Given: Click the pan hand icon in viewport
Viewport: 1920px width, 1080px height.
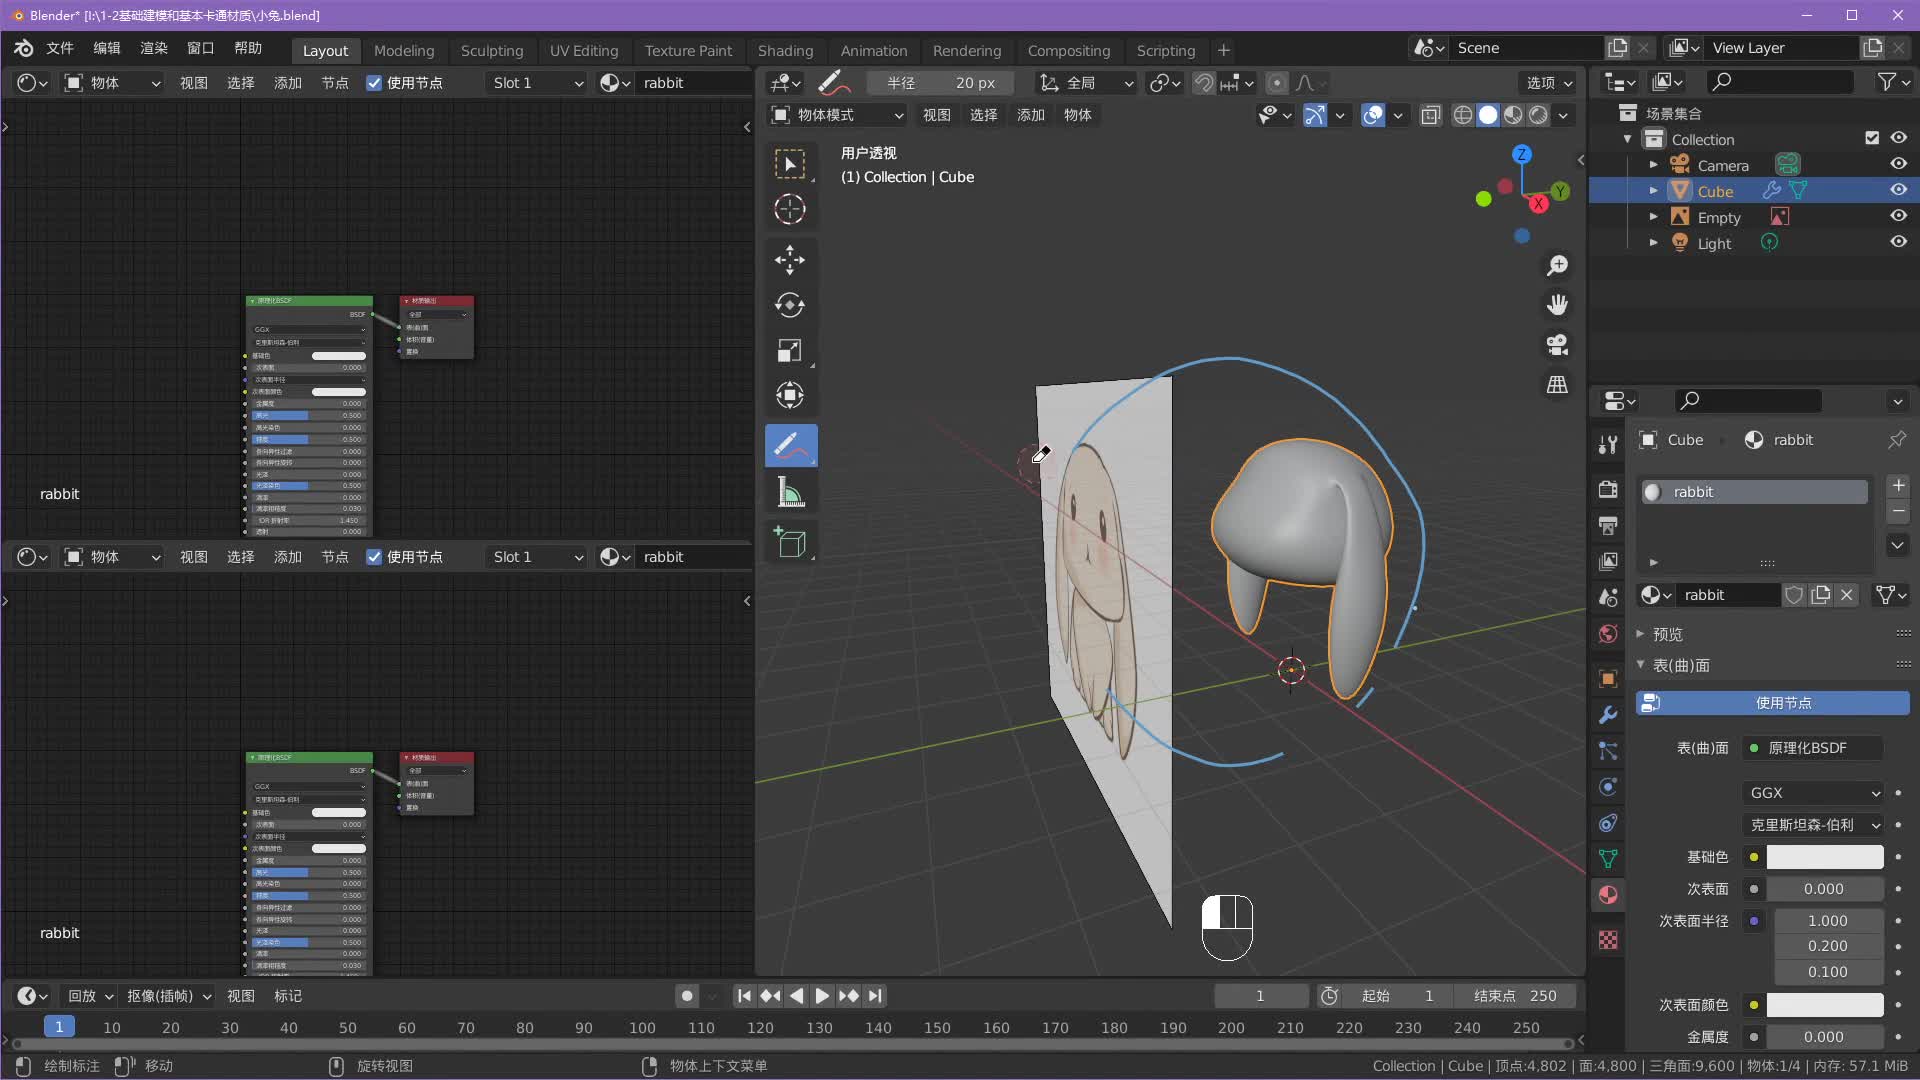Looking at the screenshot, I should (x=1557, y=304).
